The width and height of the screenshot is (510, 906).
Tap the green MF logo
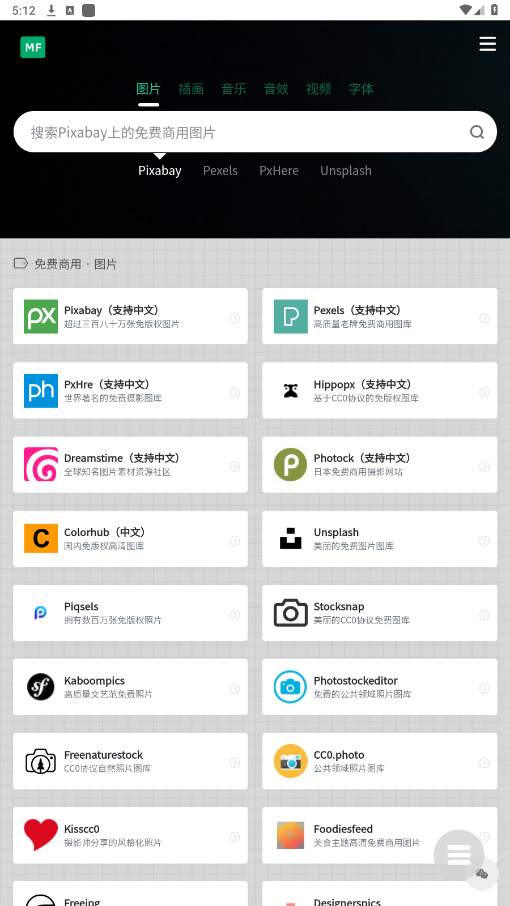point(33,47)
